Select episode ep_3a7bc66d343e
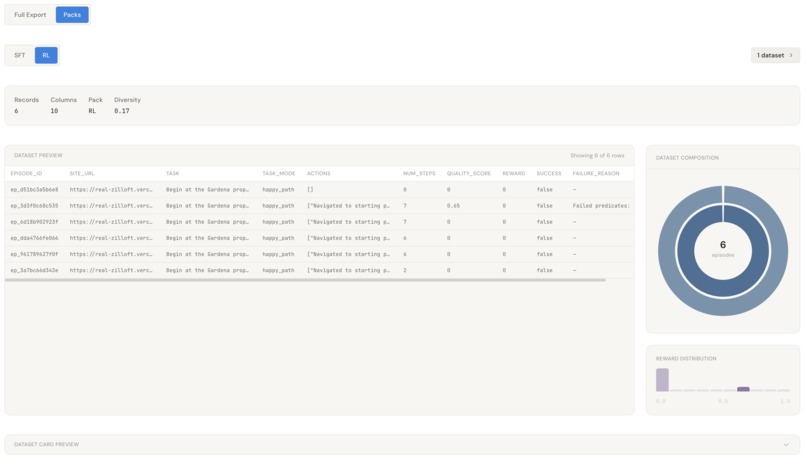This screenshot has height=458, width=806. 34,270
